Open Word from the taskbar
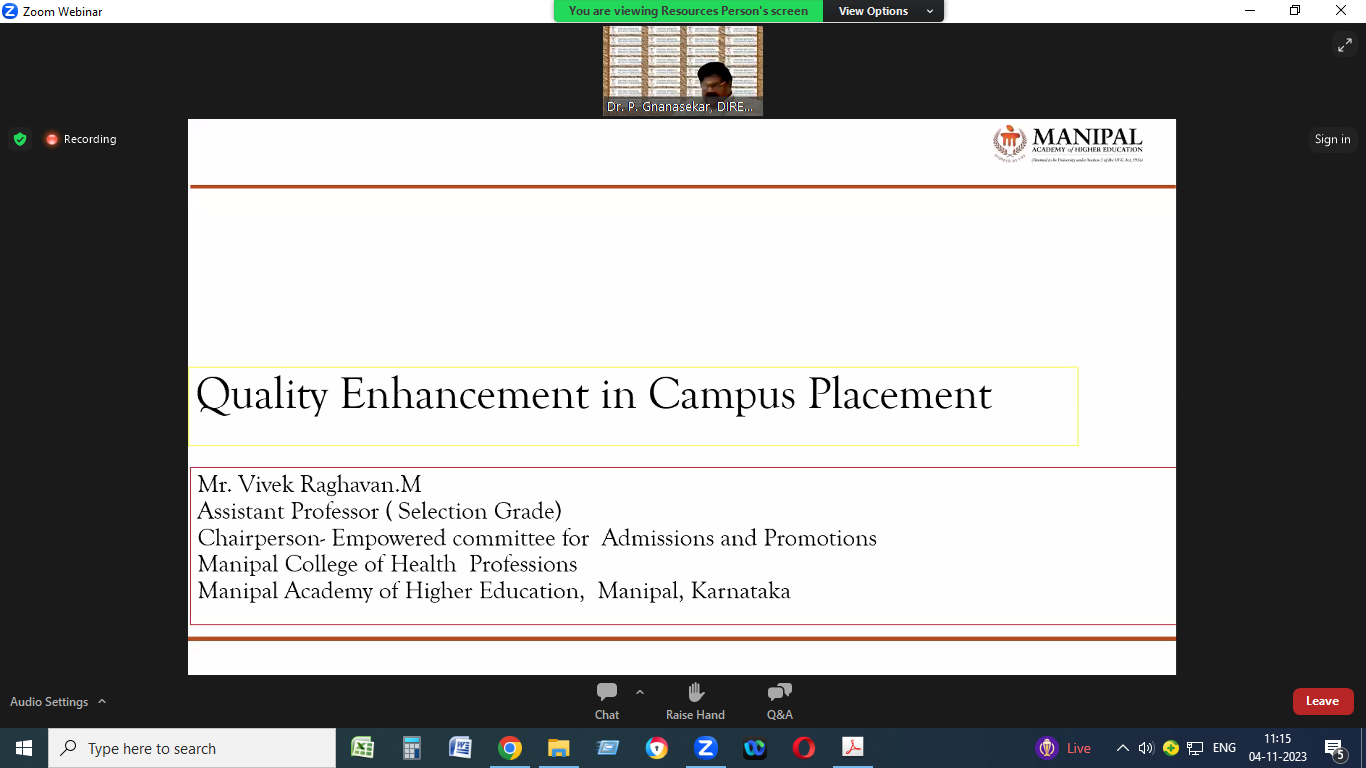Viewport: 1366px width, 768px height. (x=460, y=748)
